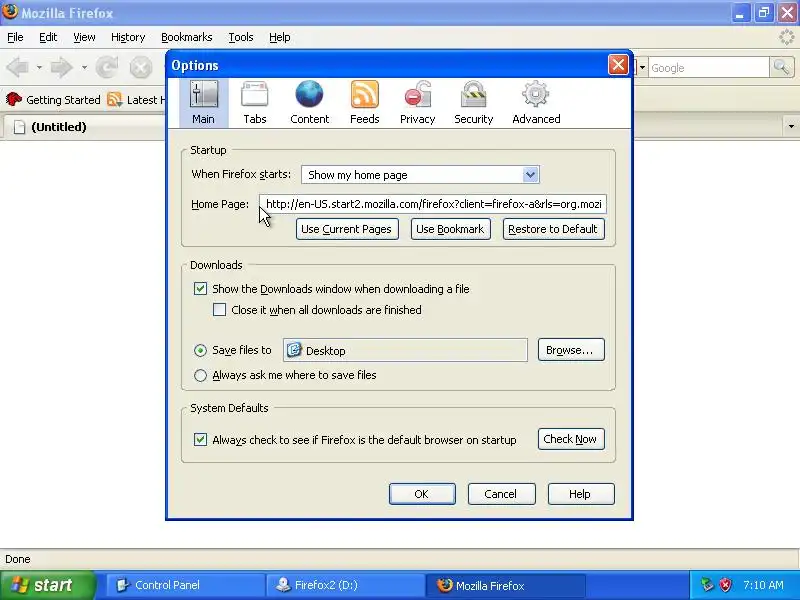The width and height of the screenshot is (800, 600).
Task: Click the Back arrow in Firefox toolbar
Action: [x=18, y=67]
